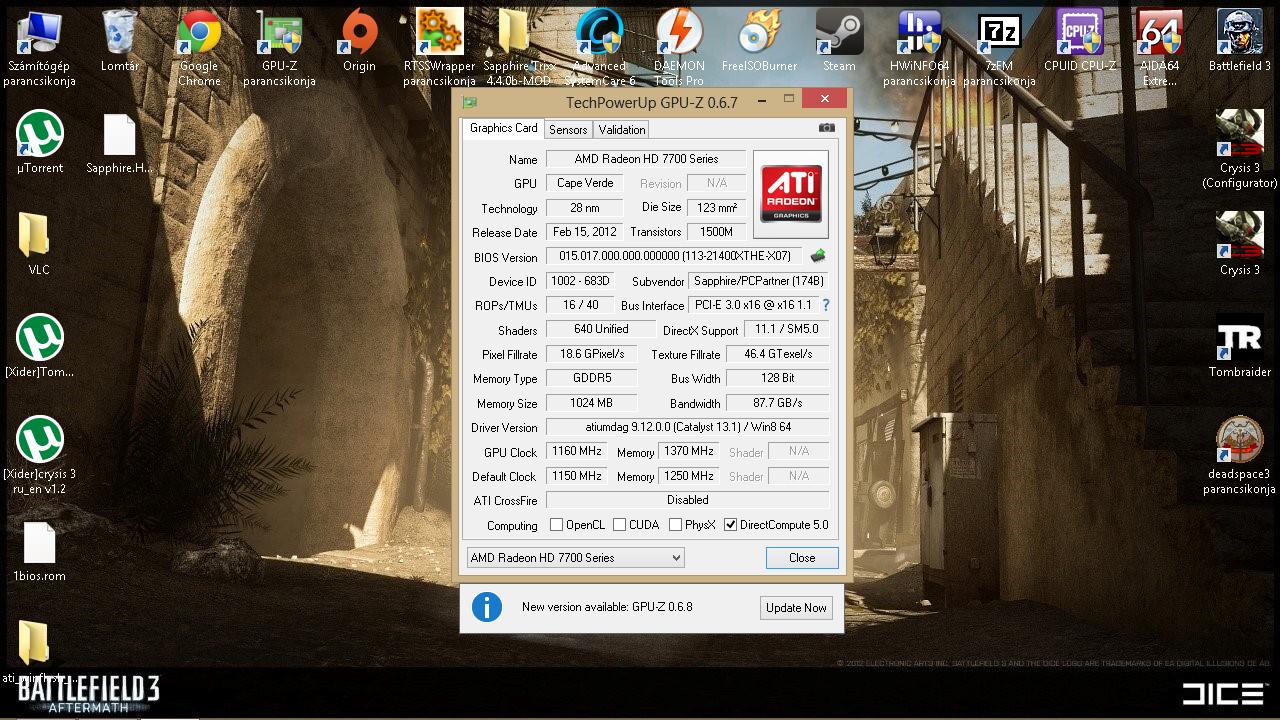Open the Steam desktop icon

click(839, 42)
